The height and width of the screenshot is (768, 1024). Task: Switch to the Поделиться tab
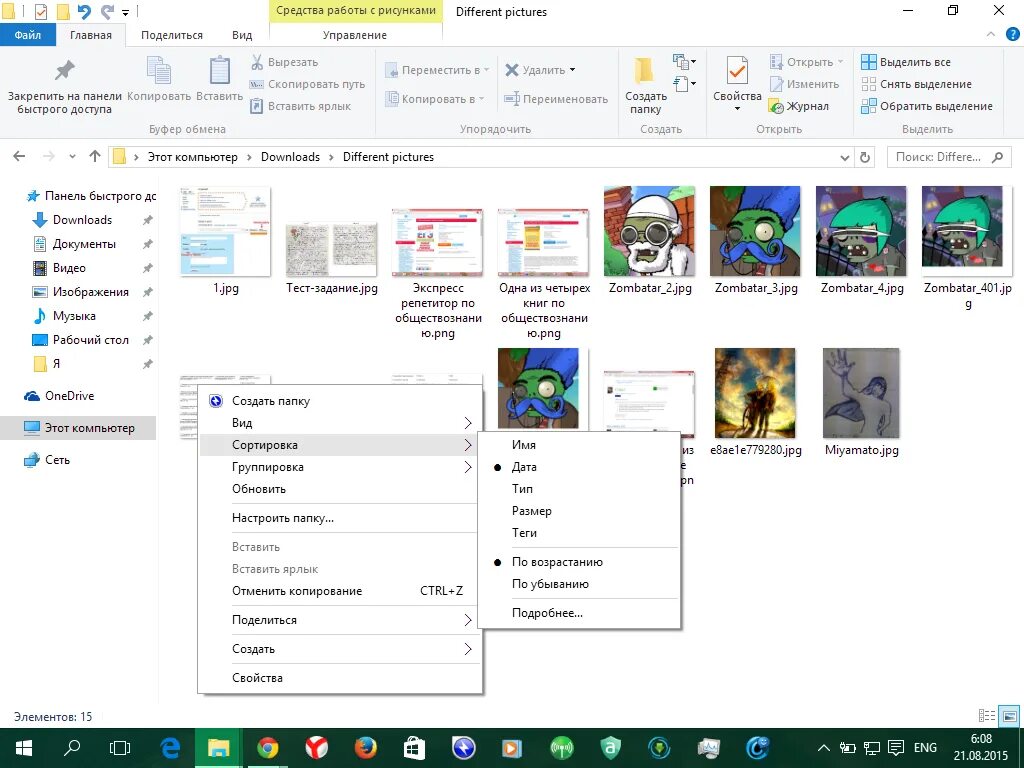pyautogui.click(x=172, y=35)
